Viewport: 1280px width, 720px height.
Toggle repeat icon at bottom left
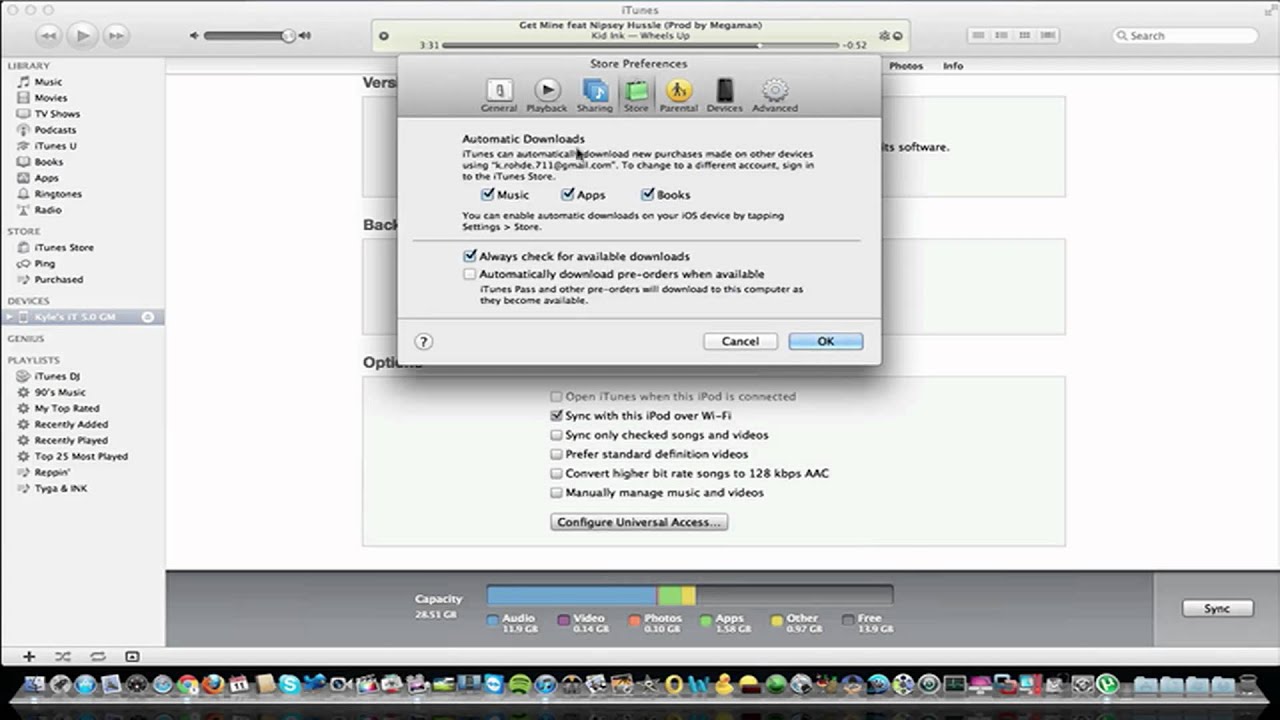tap(98, 657)
